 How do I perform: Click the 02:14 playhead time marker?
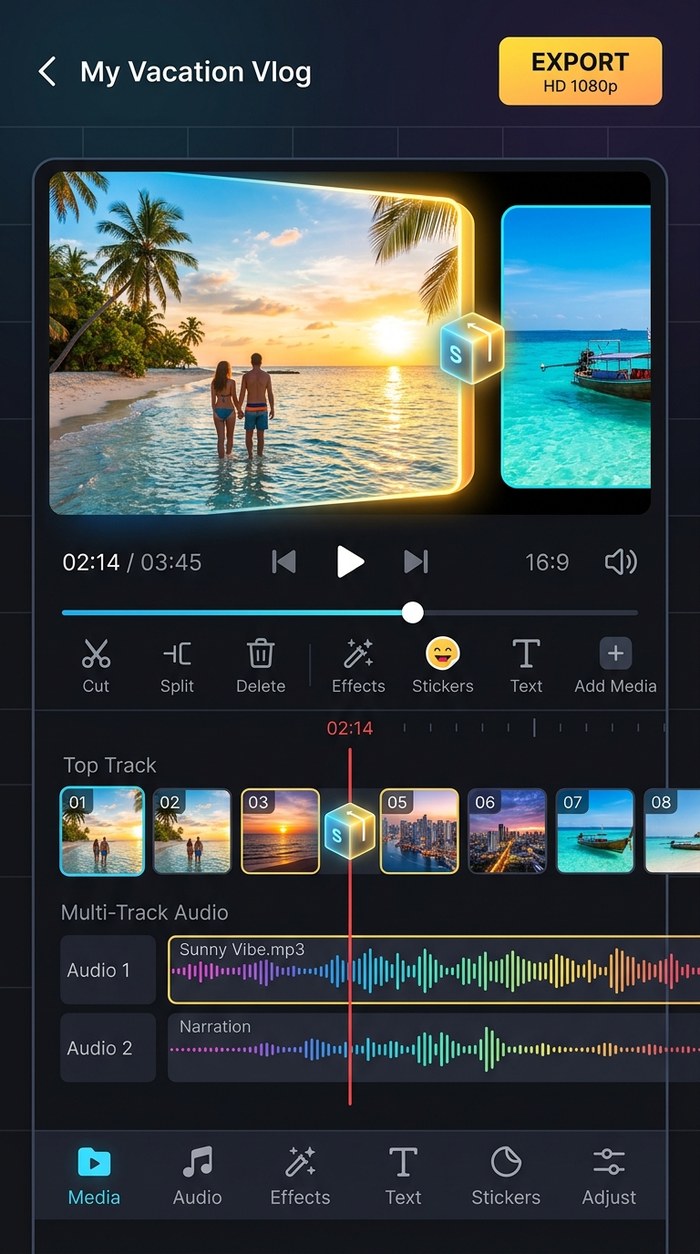click(350, 728)
